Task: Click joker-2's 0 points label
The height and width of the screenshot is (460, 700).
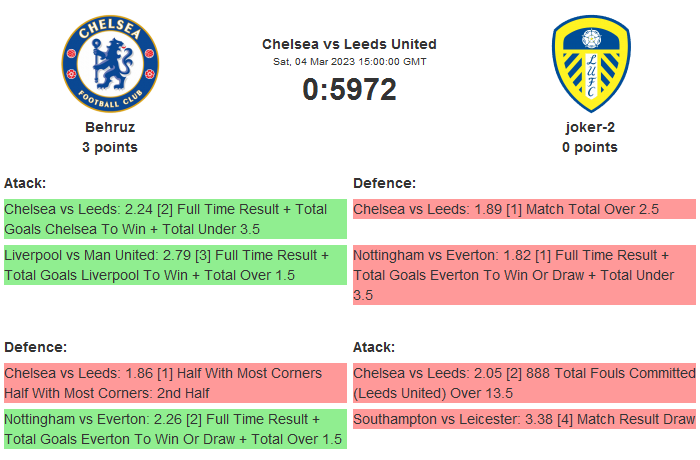Action: pos(590,147)
